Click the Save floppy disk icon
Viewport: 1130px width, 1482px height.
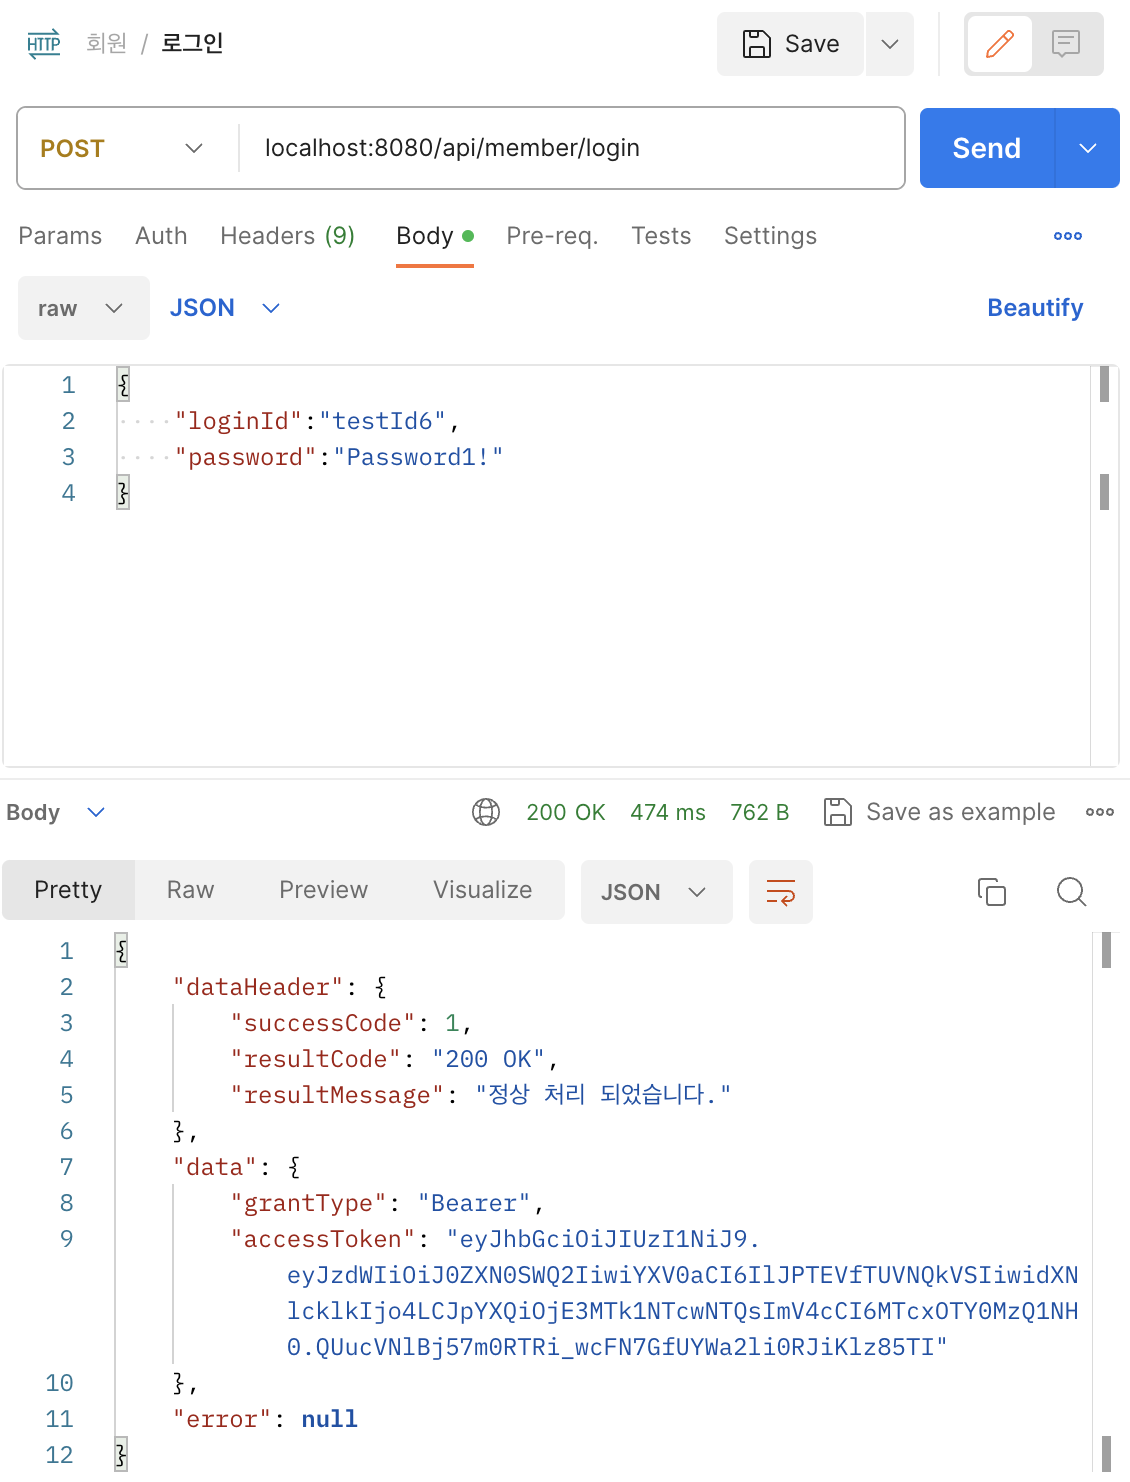pyautogui.click(x=757, y=44)
